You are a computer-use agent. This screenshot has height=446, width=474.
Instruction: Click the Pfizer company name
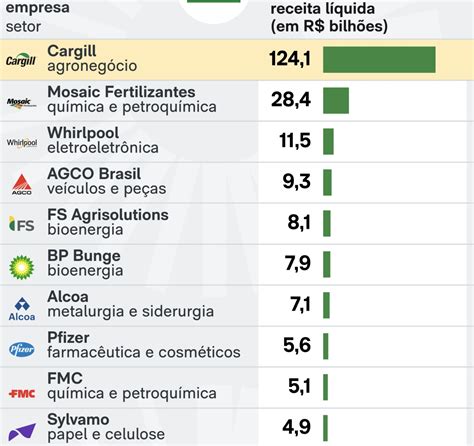68,338
